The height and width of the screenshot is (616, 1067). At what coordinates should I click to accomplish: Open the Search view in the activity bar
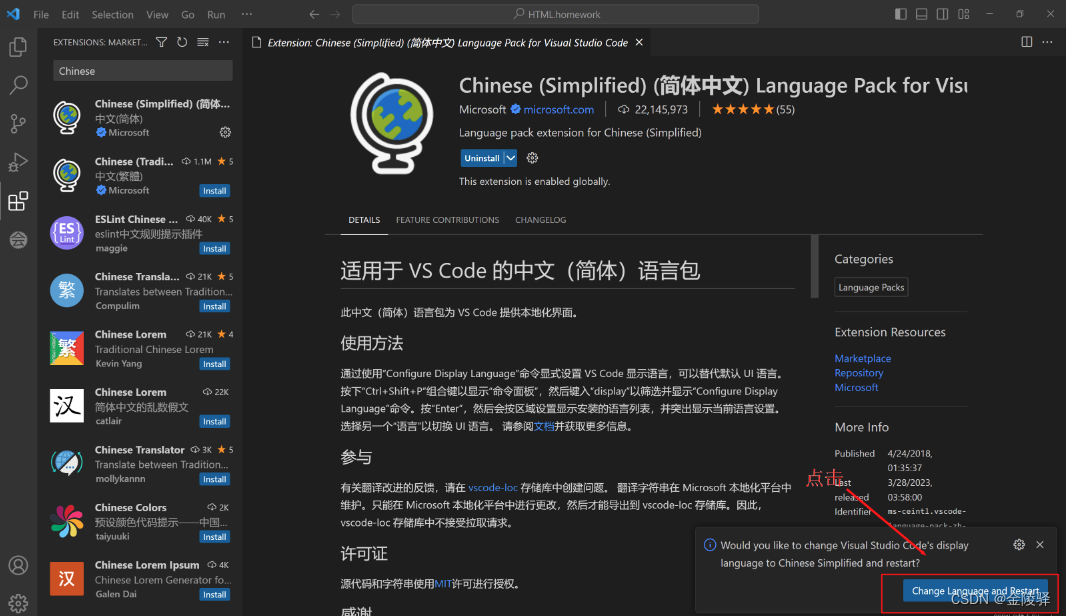click(x=18, y=85)
